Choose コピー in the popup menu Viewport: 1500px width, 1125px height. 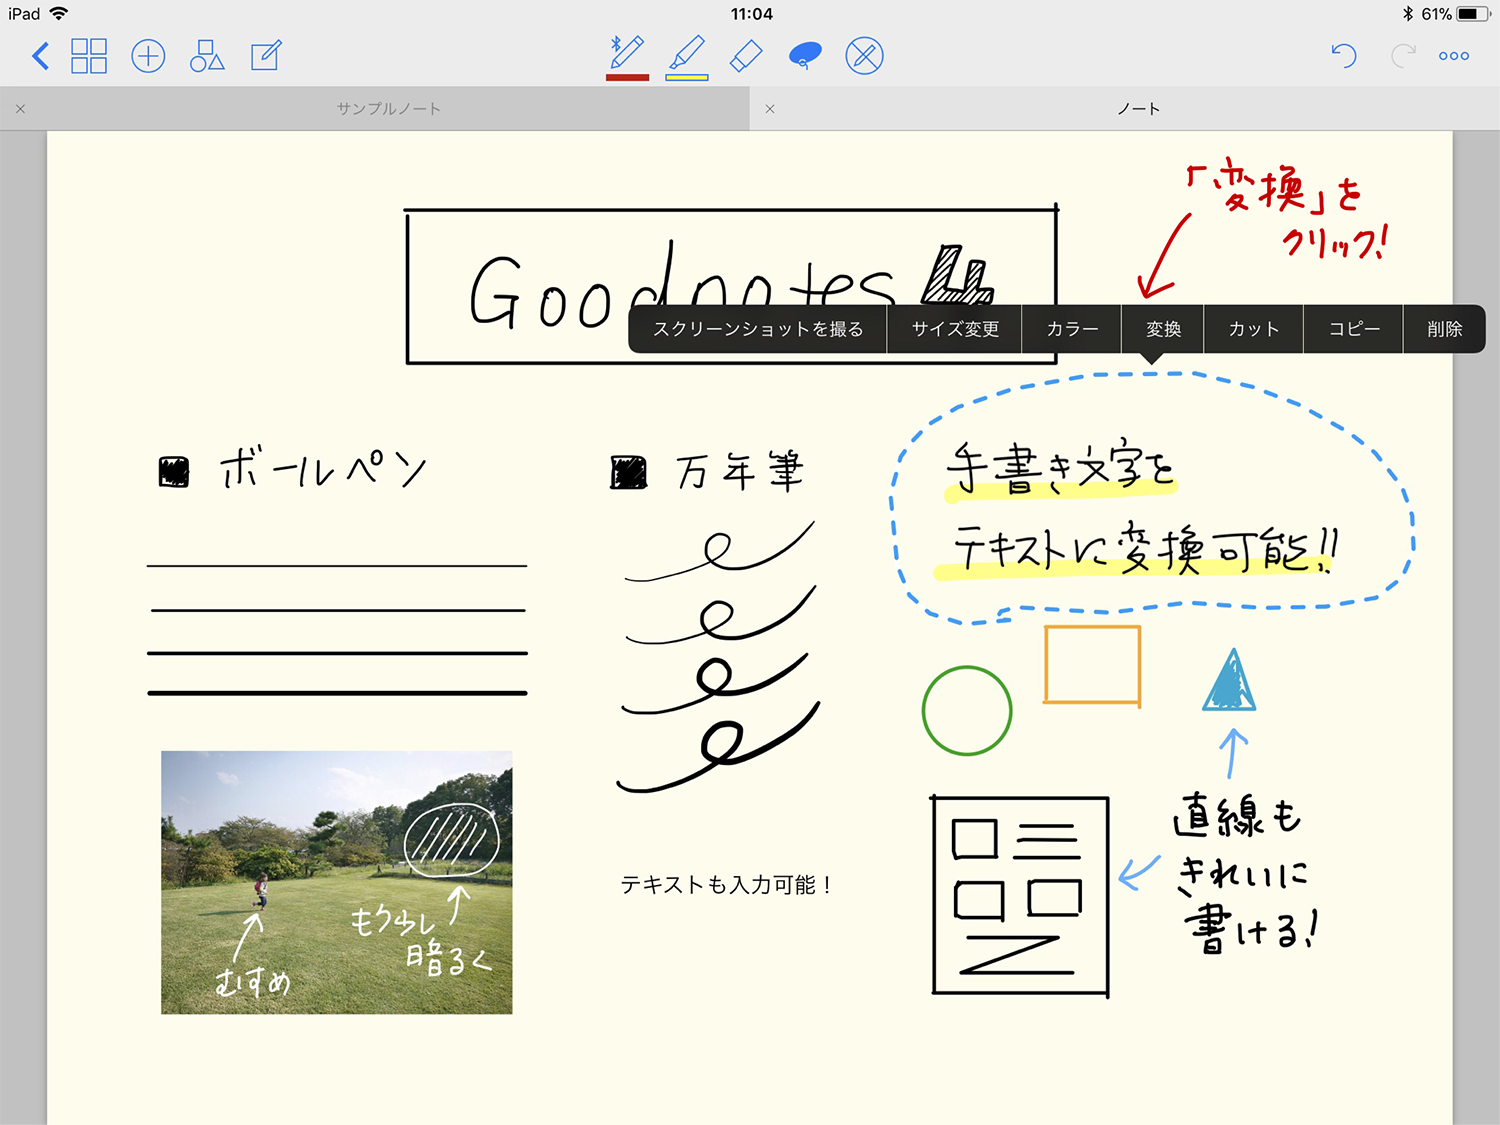point(1354,329)
